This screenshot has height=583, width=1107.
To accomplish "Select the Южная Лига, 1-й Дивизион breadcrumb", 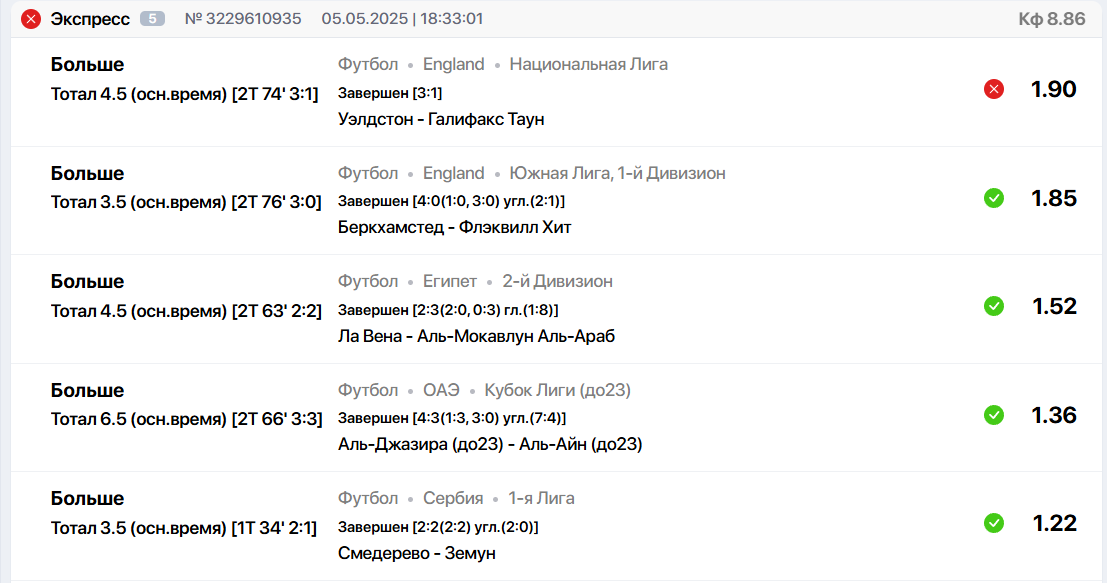I will pyautogui.click(x=617, y=173).
